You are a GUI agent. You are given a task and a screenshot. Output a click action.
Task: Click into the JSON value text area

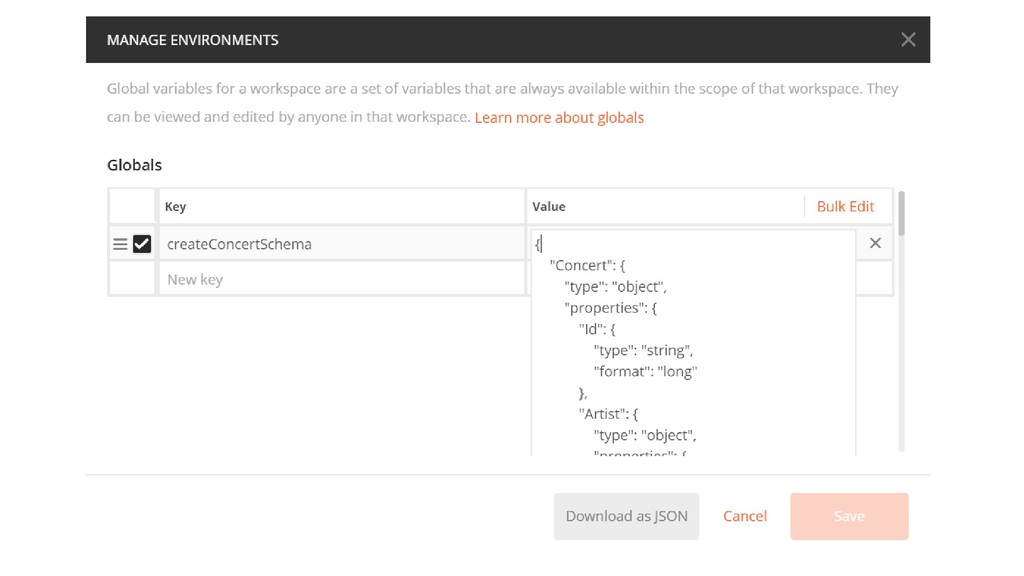click(x=693, y=343)
